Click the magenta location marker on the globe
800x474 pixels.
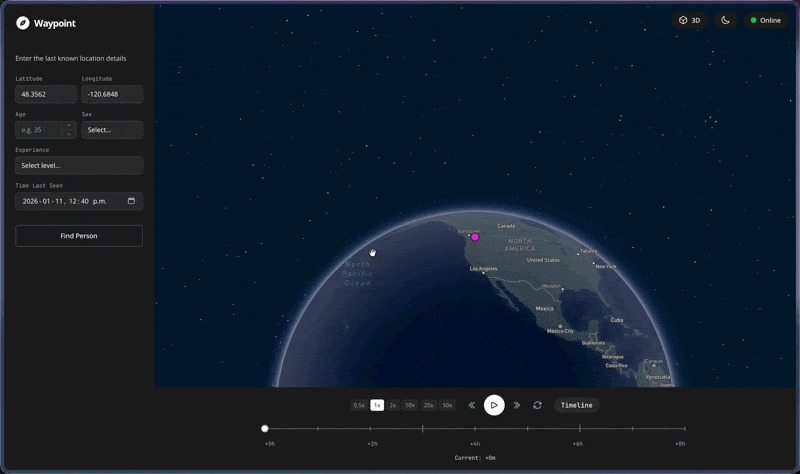(x=475, y=237)
